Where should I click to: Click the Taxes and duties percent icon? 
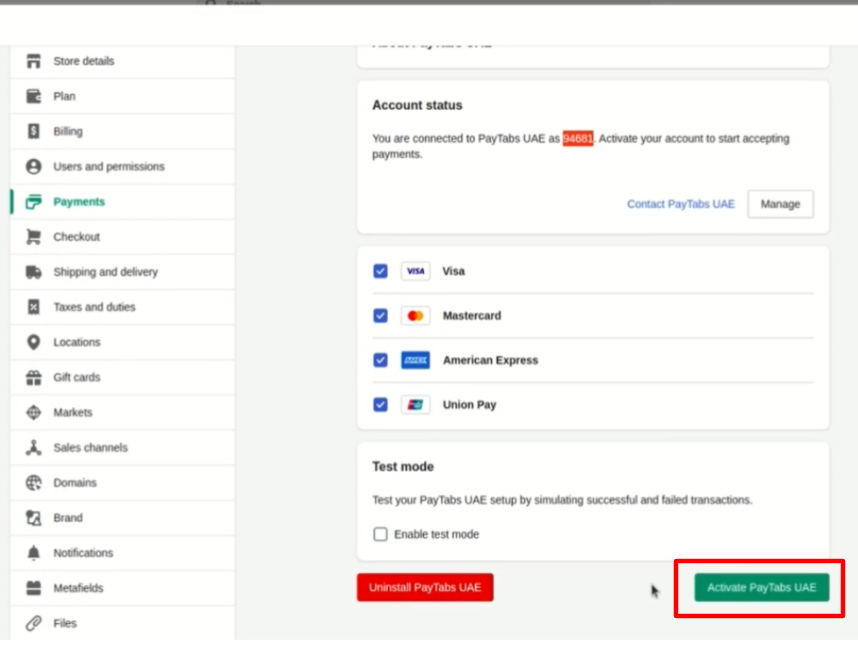click(x=33, y=307)
